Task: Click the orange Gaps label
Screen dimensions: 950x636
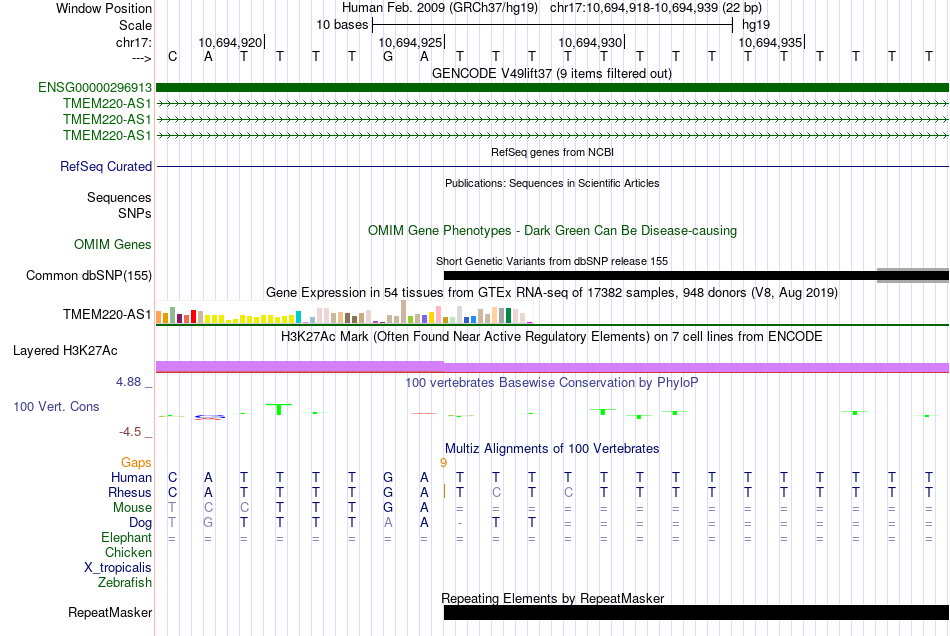Action: (136, 463)
